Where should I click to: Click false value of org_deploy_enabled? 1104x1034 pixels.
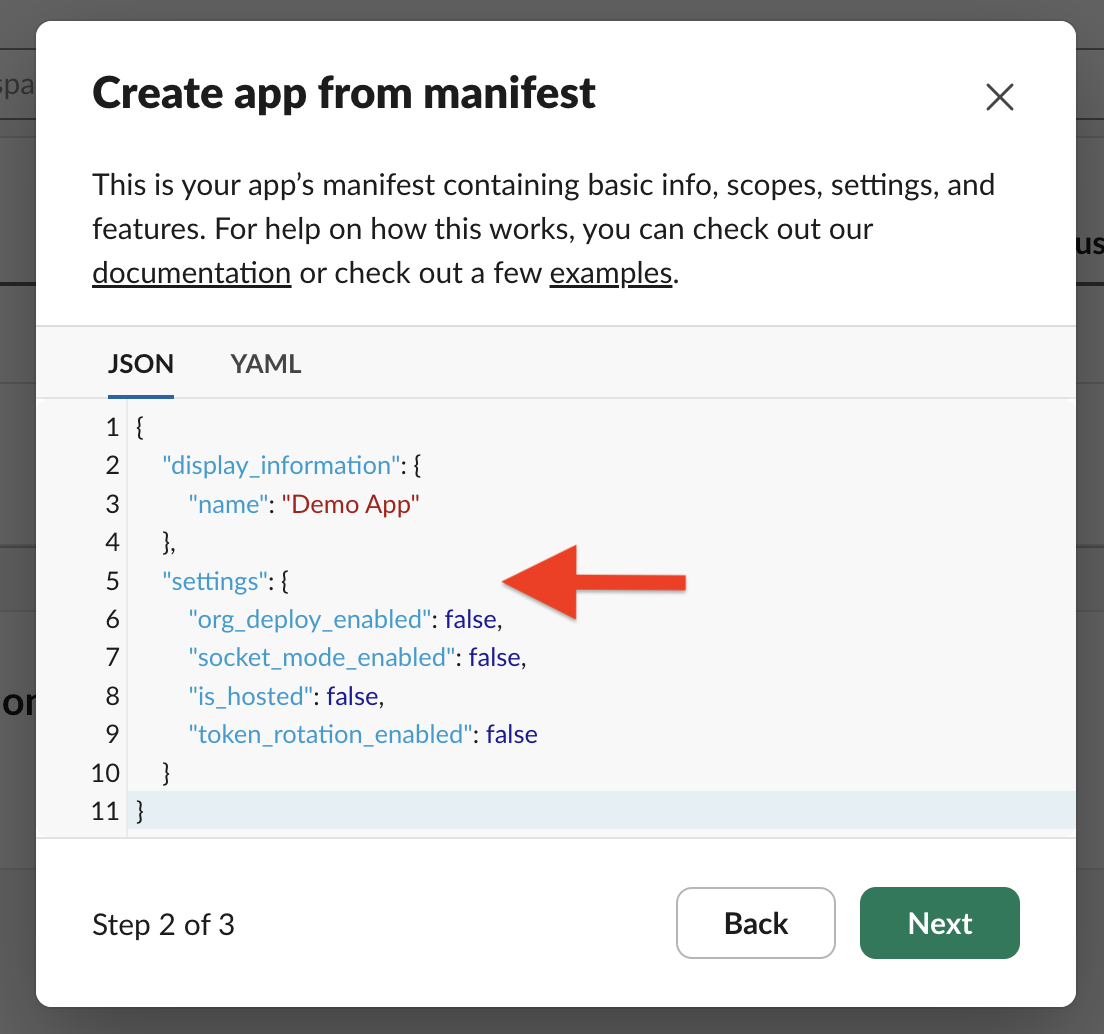pyautogui.click(x=470, y=619)
